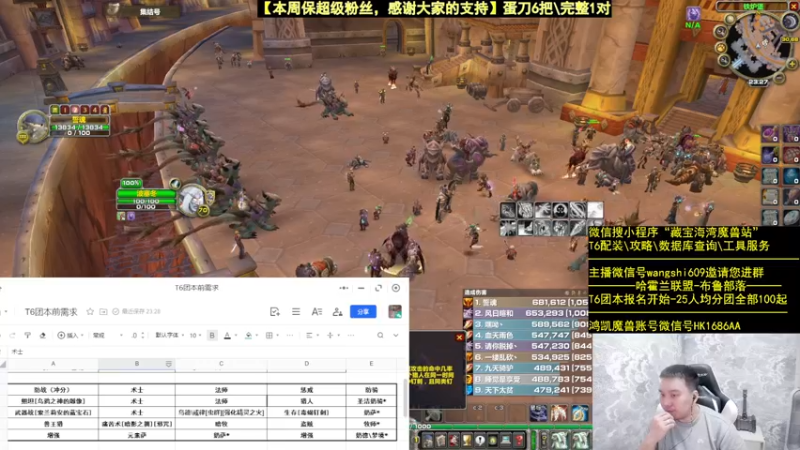Open the collaborators person icon

click(337, 311)
